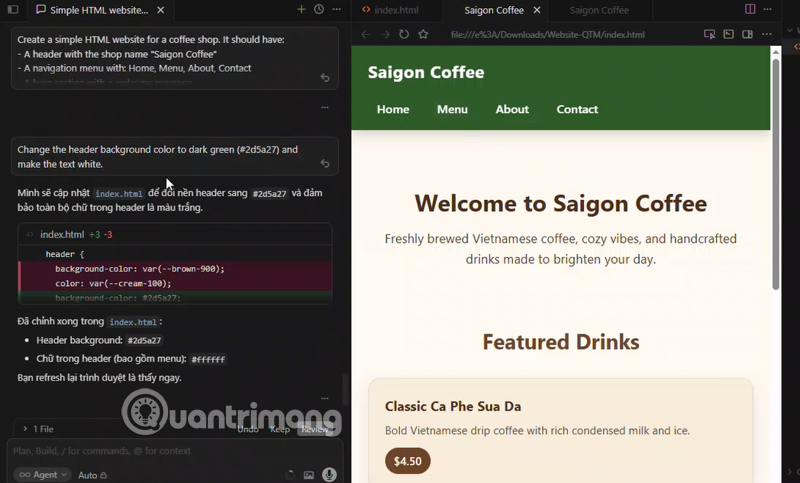800x483 pixels.
Task: Reload the browser preview page
Action: tap(404, 34)
